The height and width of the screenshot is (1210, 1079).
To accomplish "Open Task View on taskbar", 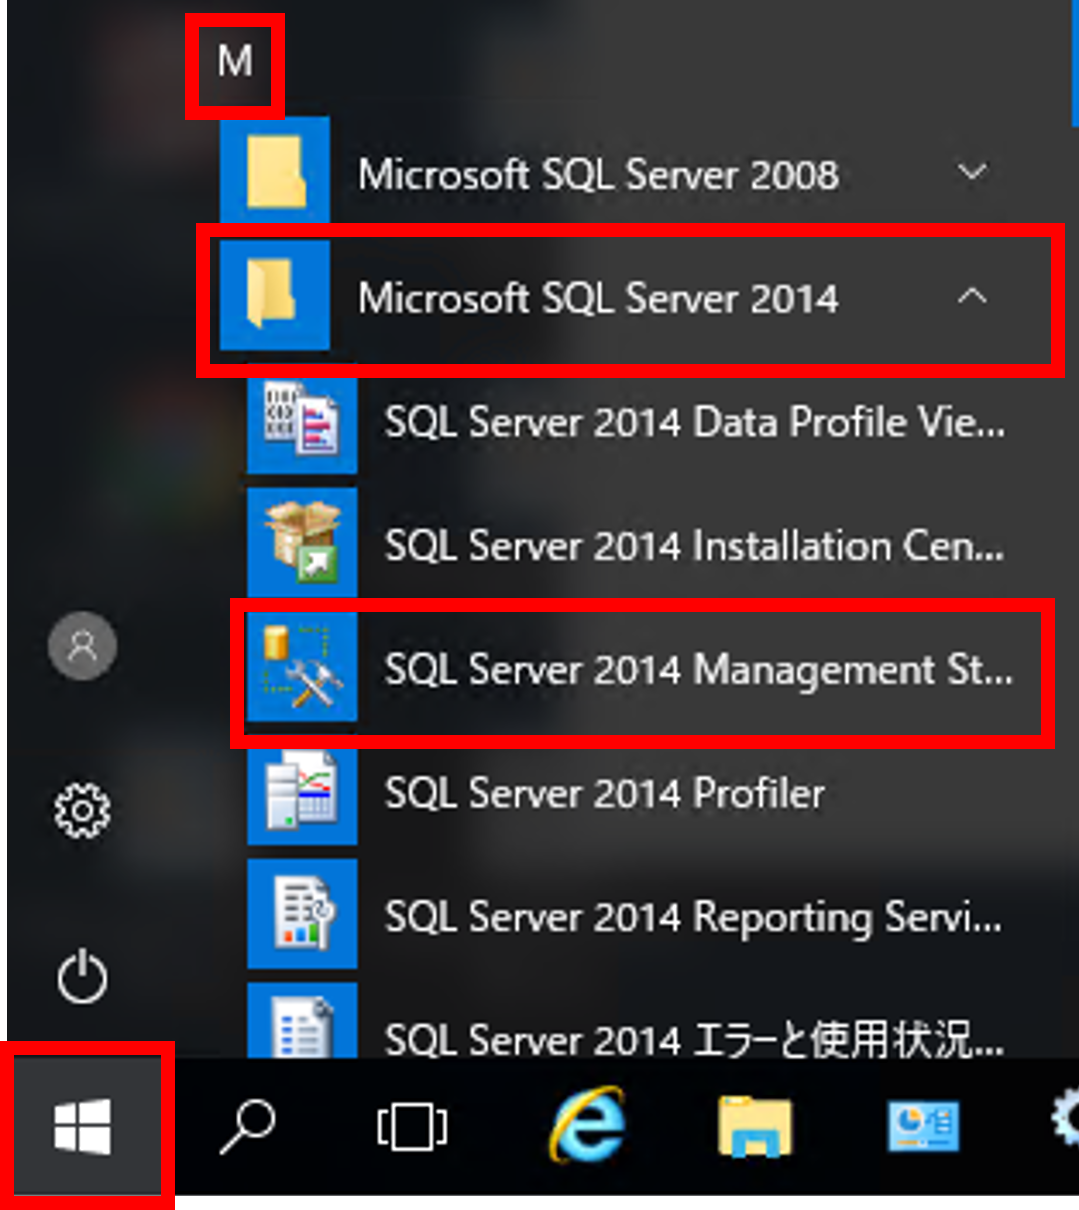I will click(412, 1127).
